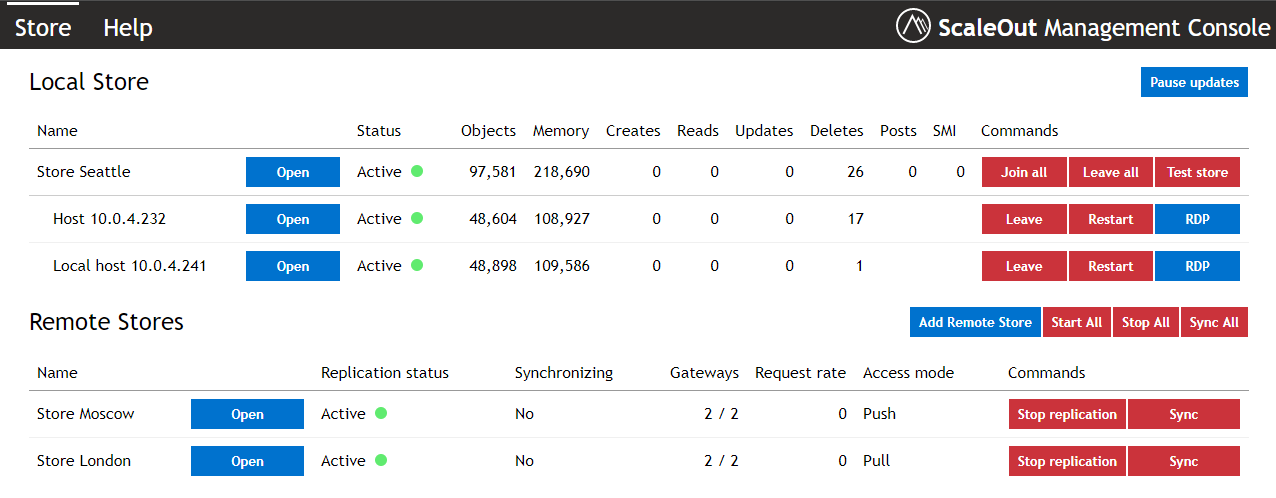Click the Gateways column header
The height and width of the screenshot is (498, 1276).
coord(705,373)
